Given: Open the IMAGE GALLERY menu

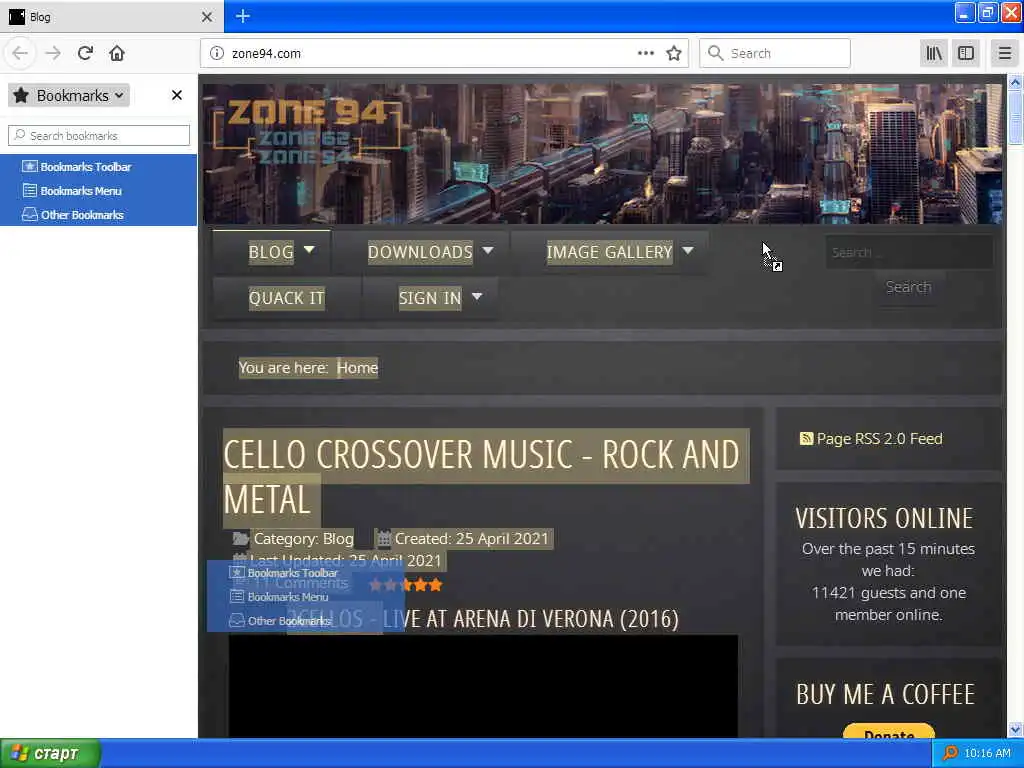Looking at the screenshot, I should [609, 252].
